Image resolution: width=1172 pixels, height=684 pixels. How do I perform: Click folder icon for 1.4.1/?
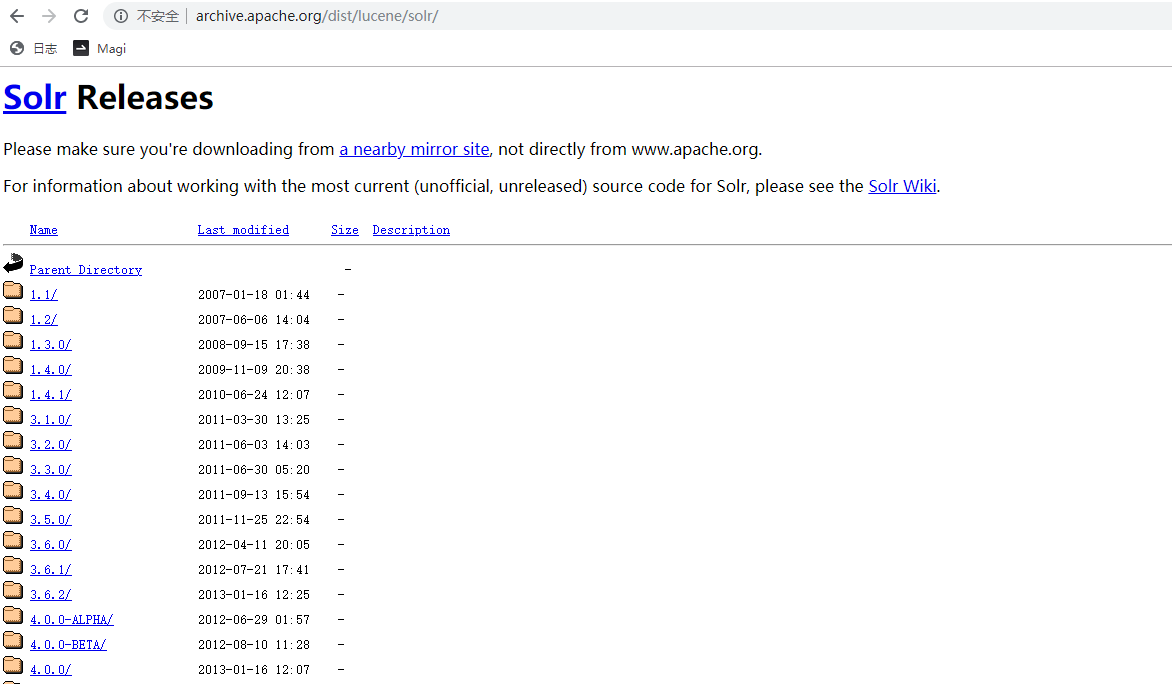13,389
